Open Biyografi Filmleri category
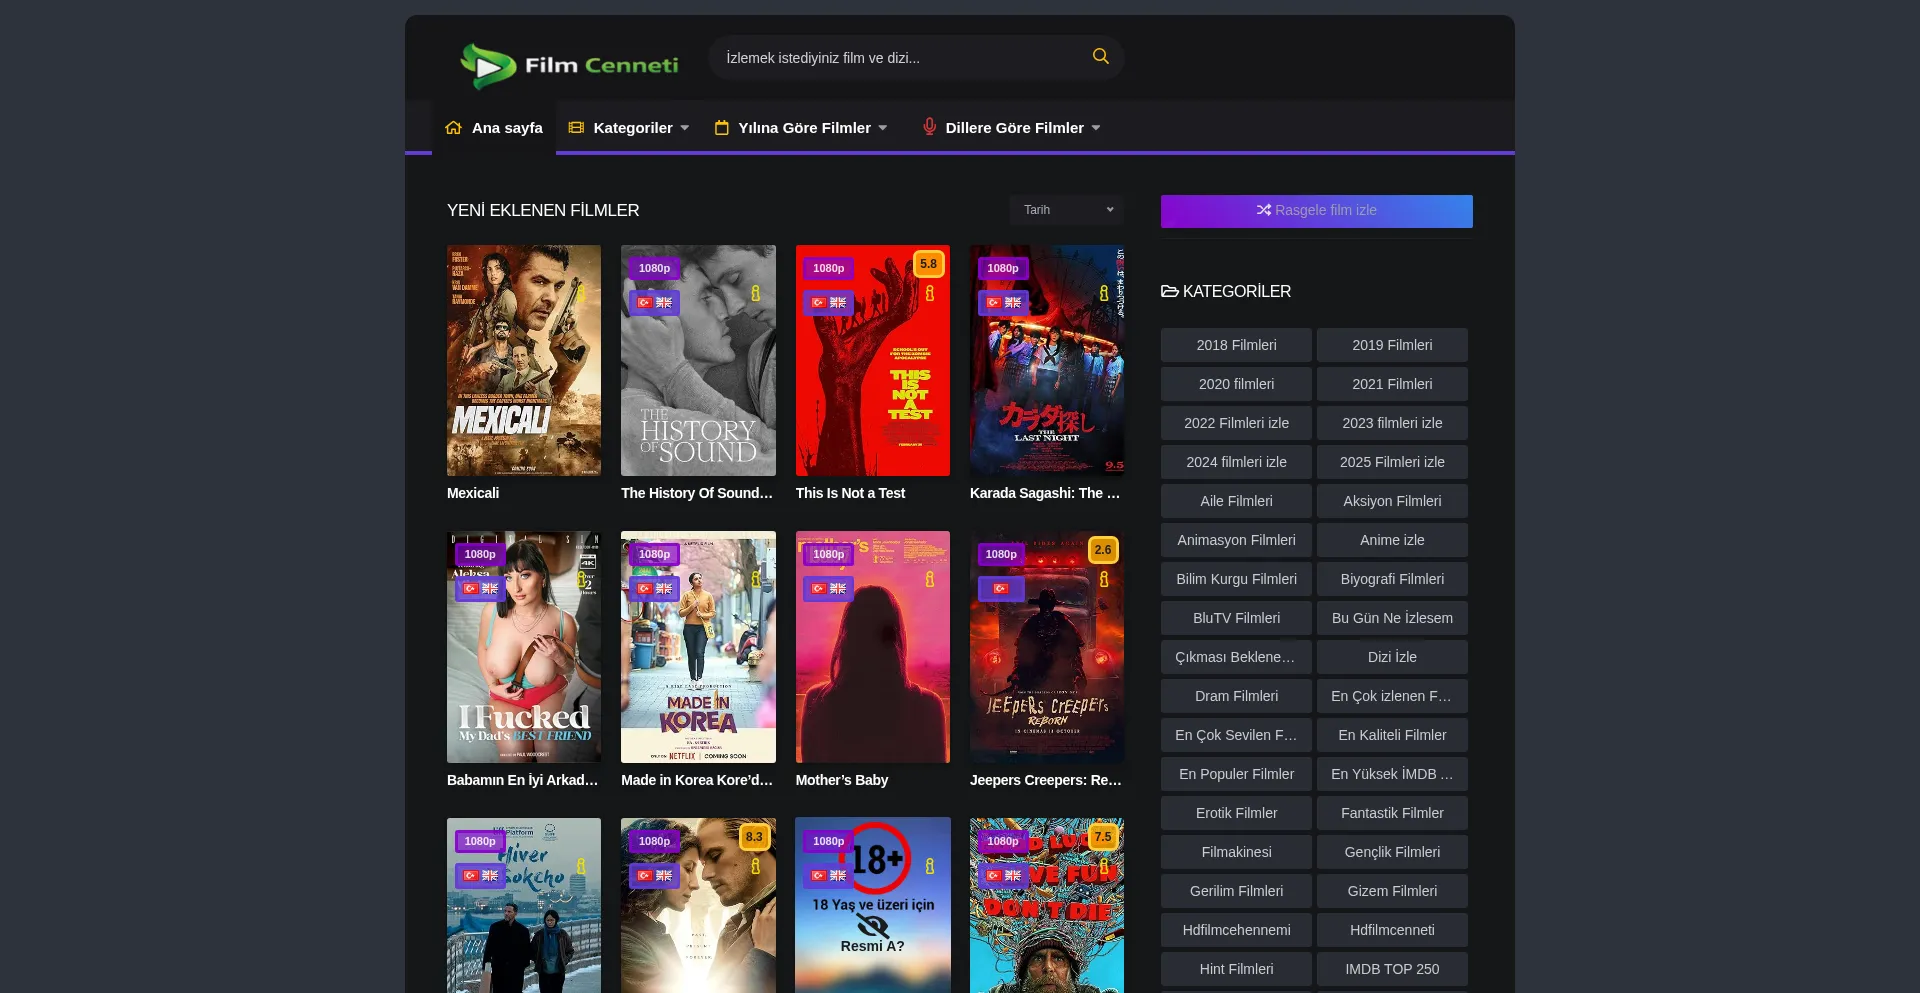Image resolution: width=1920 pixels, height=993 pixels. (x=1392, y=579)
